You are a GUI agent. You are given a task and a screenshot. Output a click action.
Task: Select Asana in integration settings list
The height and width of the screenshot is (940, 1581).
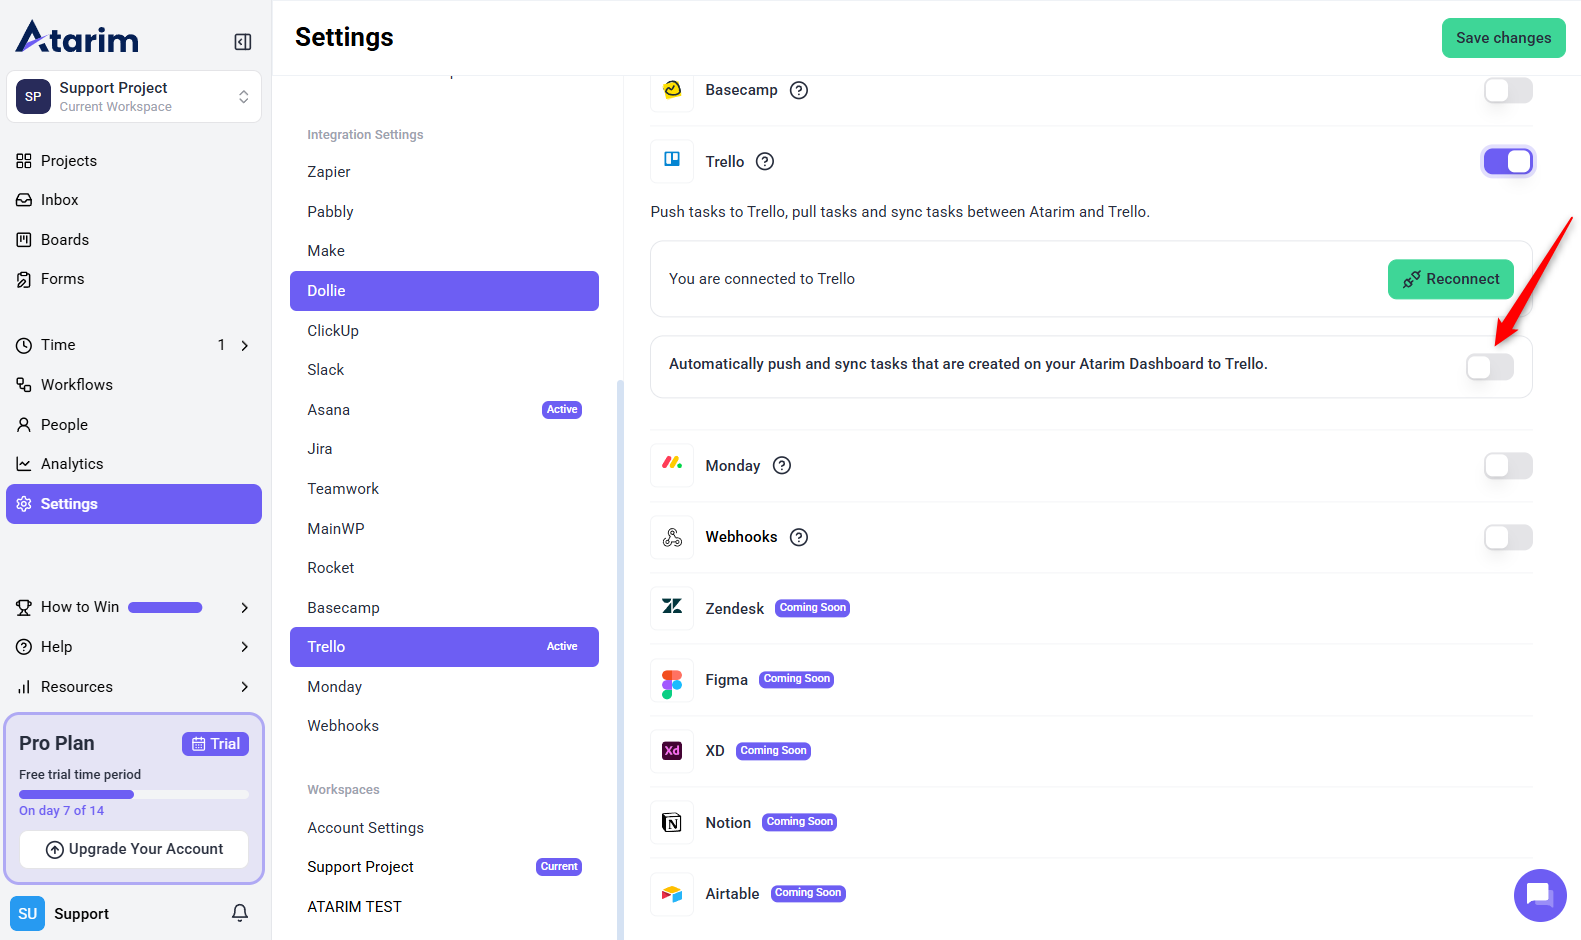(x=329, y=410)
